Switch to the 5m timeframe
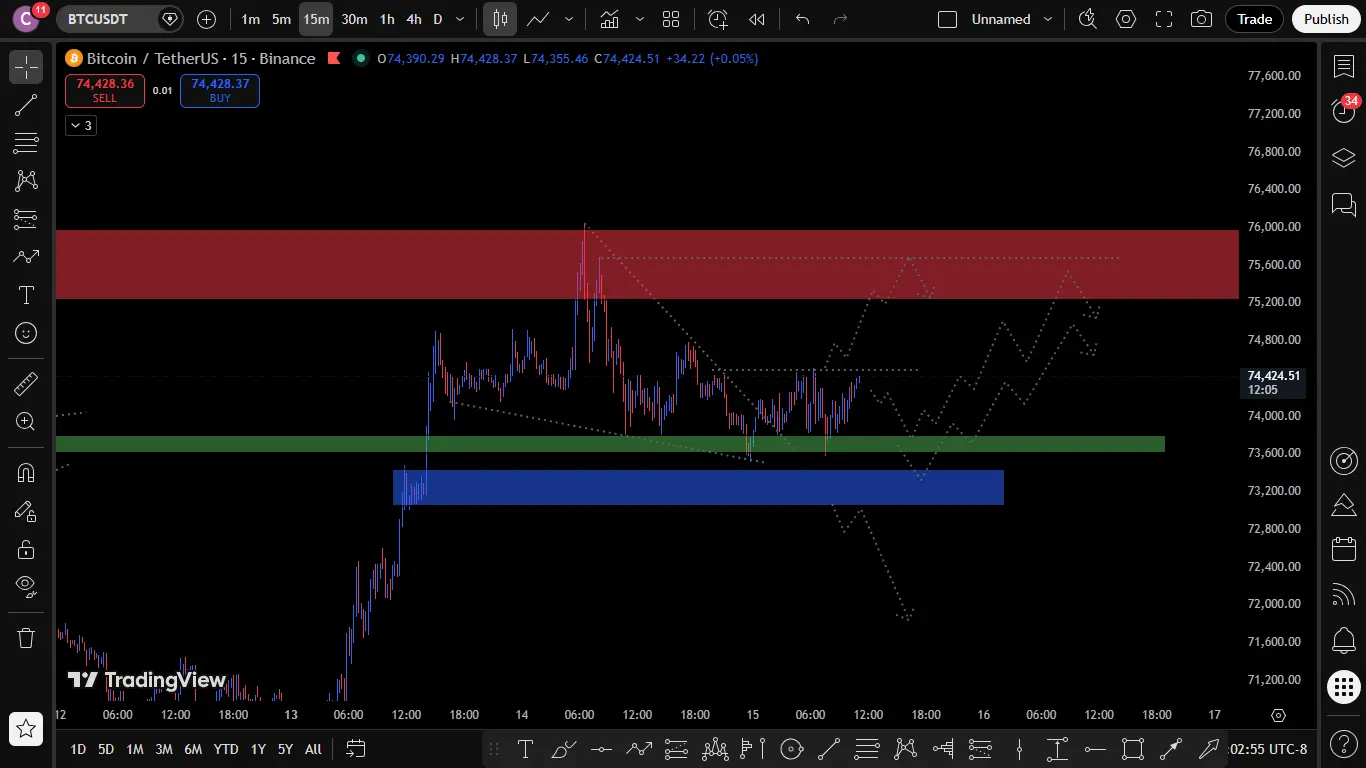 [x=281, y=19]
